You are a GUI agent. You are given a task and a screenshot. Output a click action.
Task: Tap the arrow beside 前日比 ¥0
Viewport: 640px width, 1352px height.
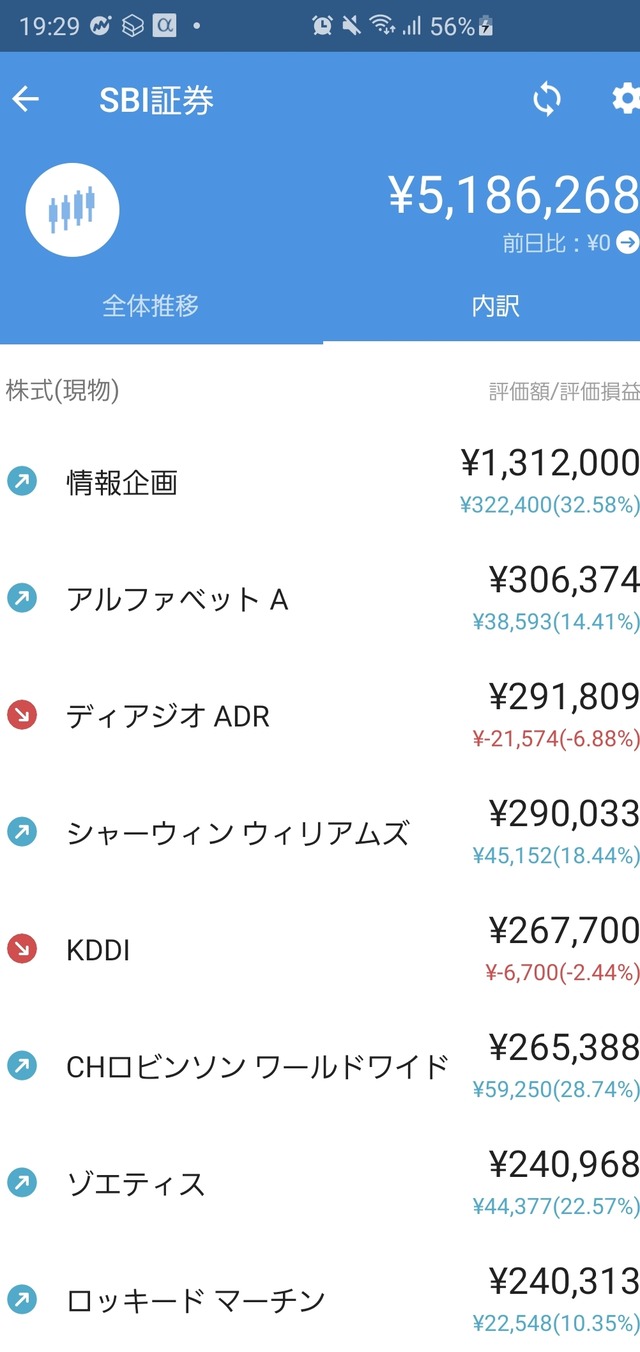tap(628, 242)
